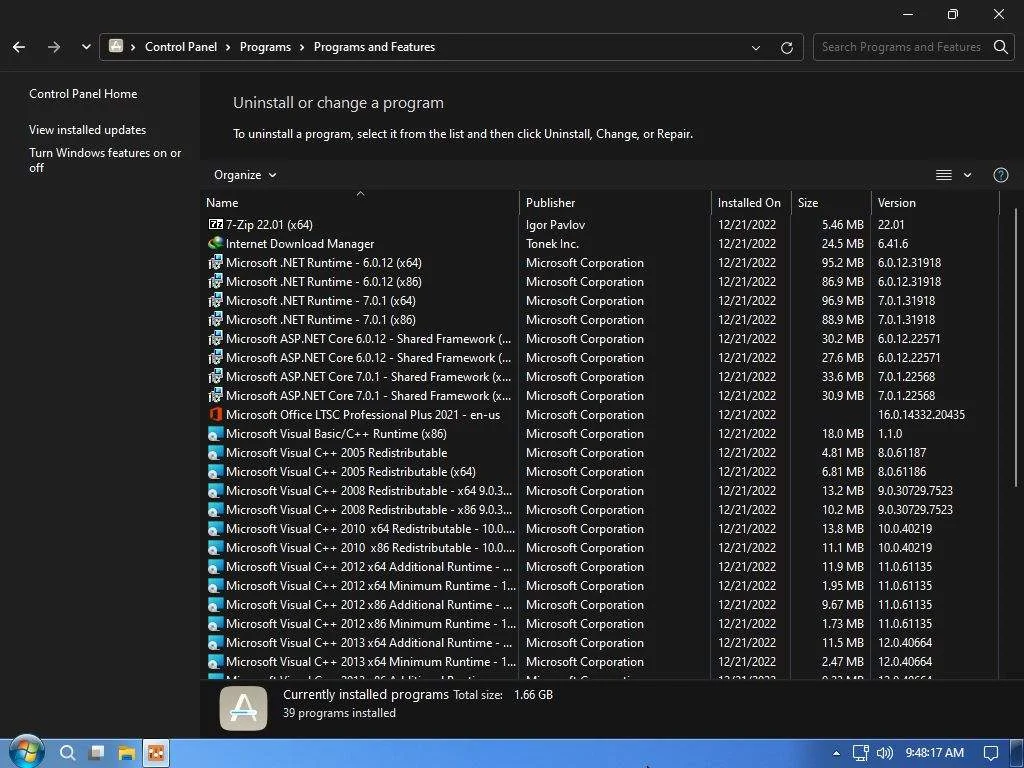Click the .NET Runtime 7.0.1 (x86) icon
This screenshot has width=1024, height=768.
[216, 319]
